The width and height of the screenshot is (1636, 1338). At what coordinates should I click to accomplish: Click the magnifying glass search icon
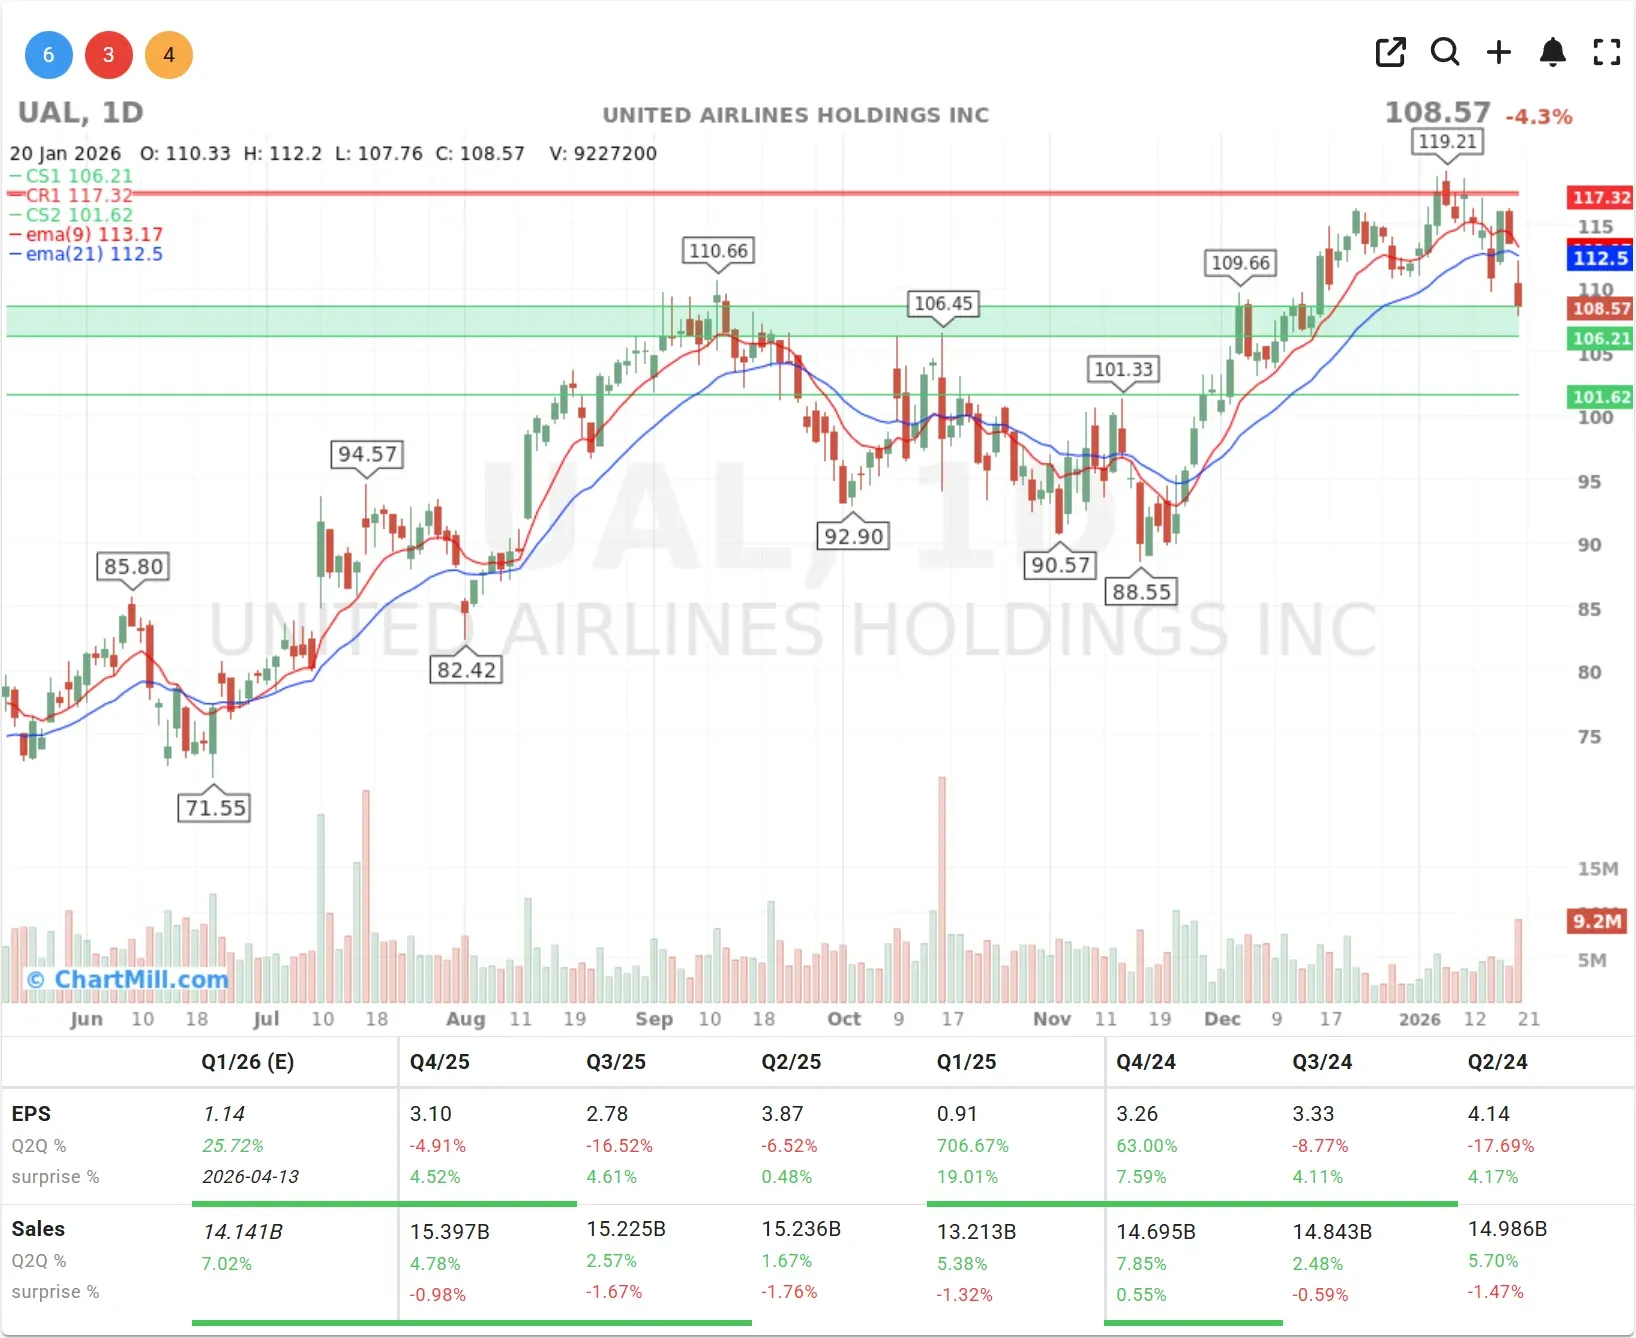pyautogui.click(x=1445, y=52)
